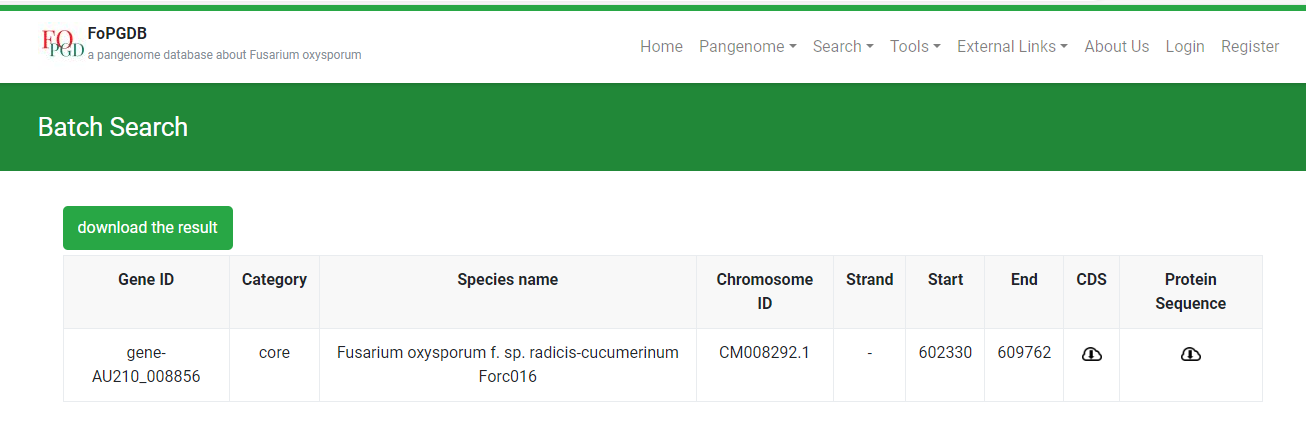Go to the Home page
Image resolution: width=1306 pixels, height=428 pixels.
(661, 46)
